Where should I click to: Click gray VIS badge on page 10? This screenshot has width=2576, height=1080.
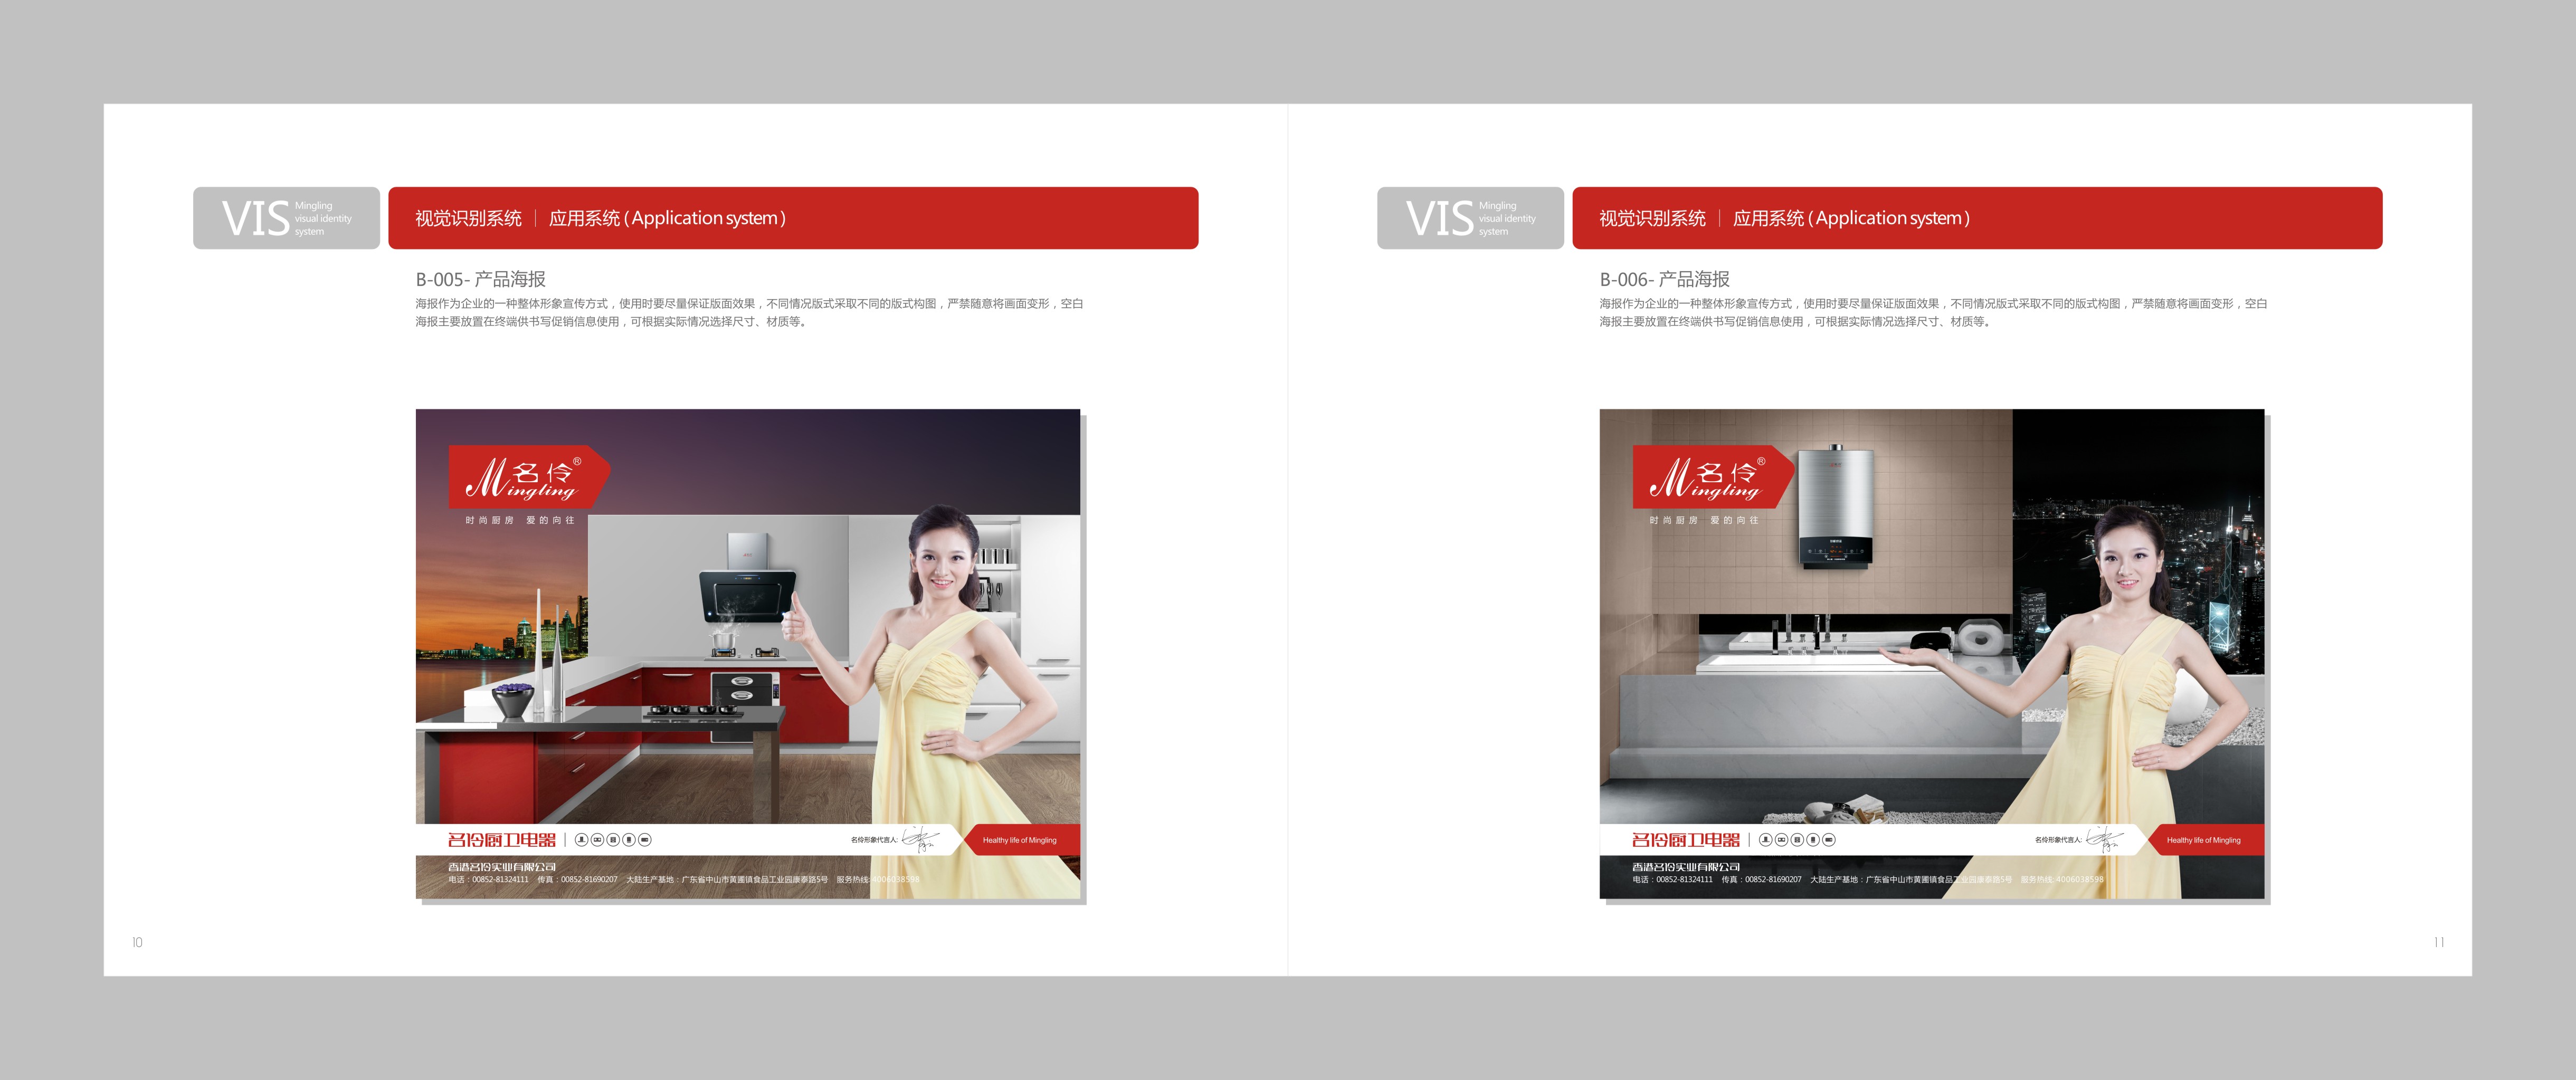click(286, 218)
